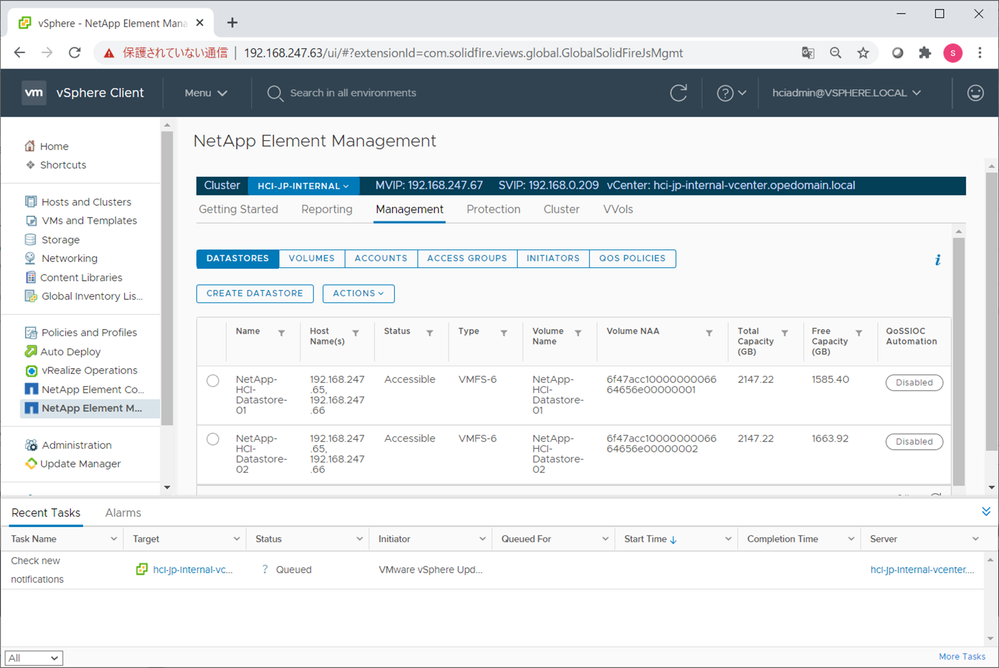999x668 pixels.
Task: Switch to the Volumes sub-tab
Action: pos(311,258)
